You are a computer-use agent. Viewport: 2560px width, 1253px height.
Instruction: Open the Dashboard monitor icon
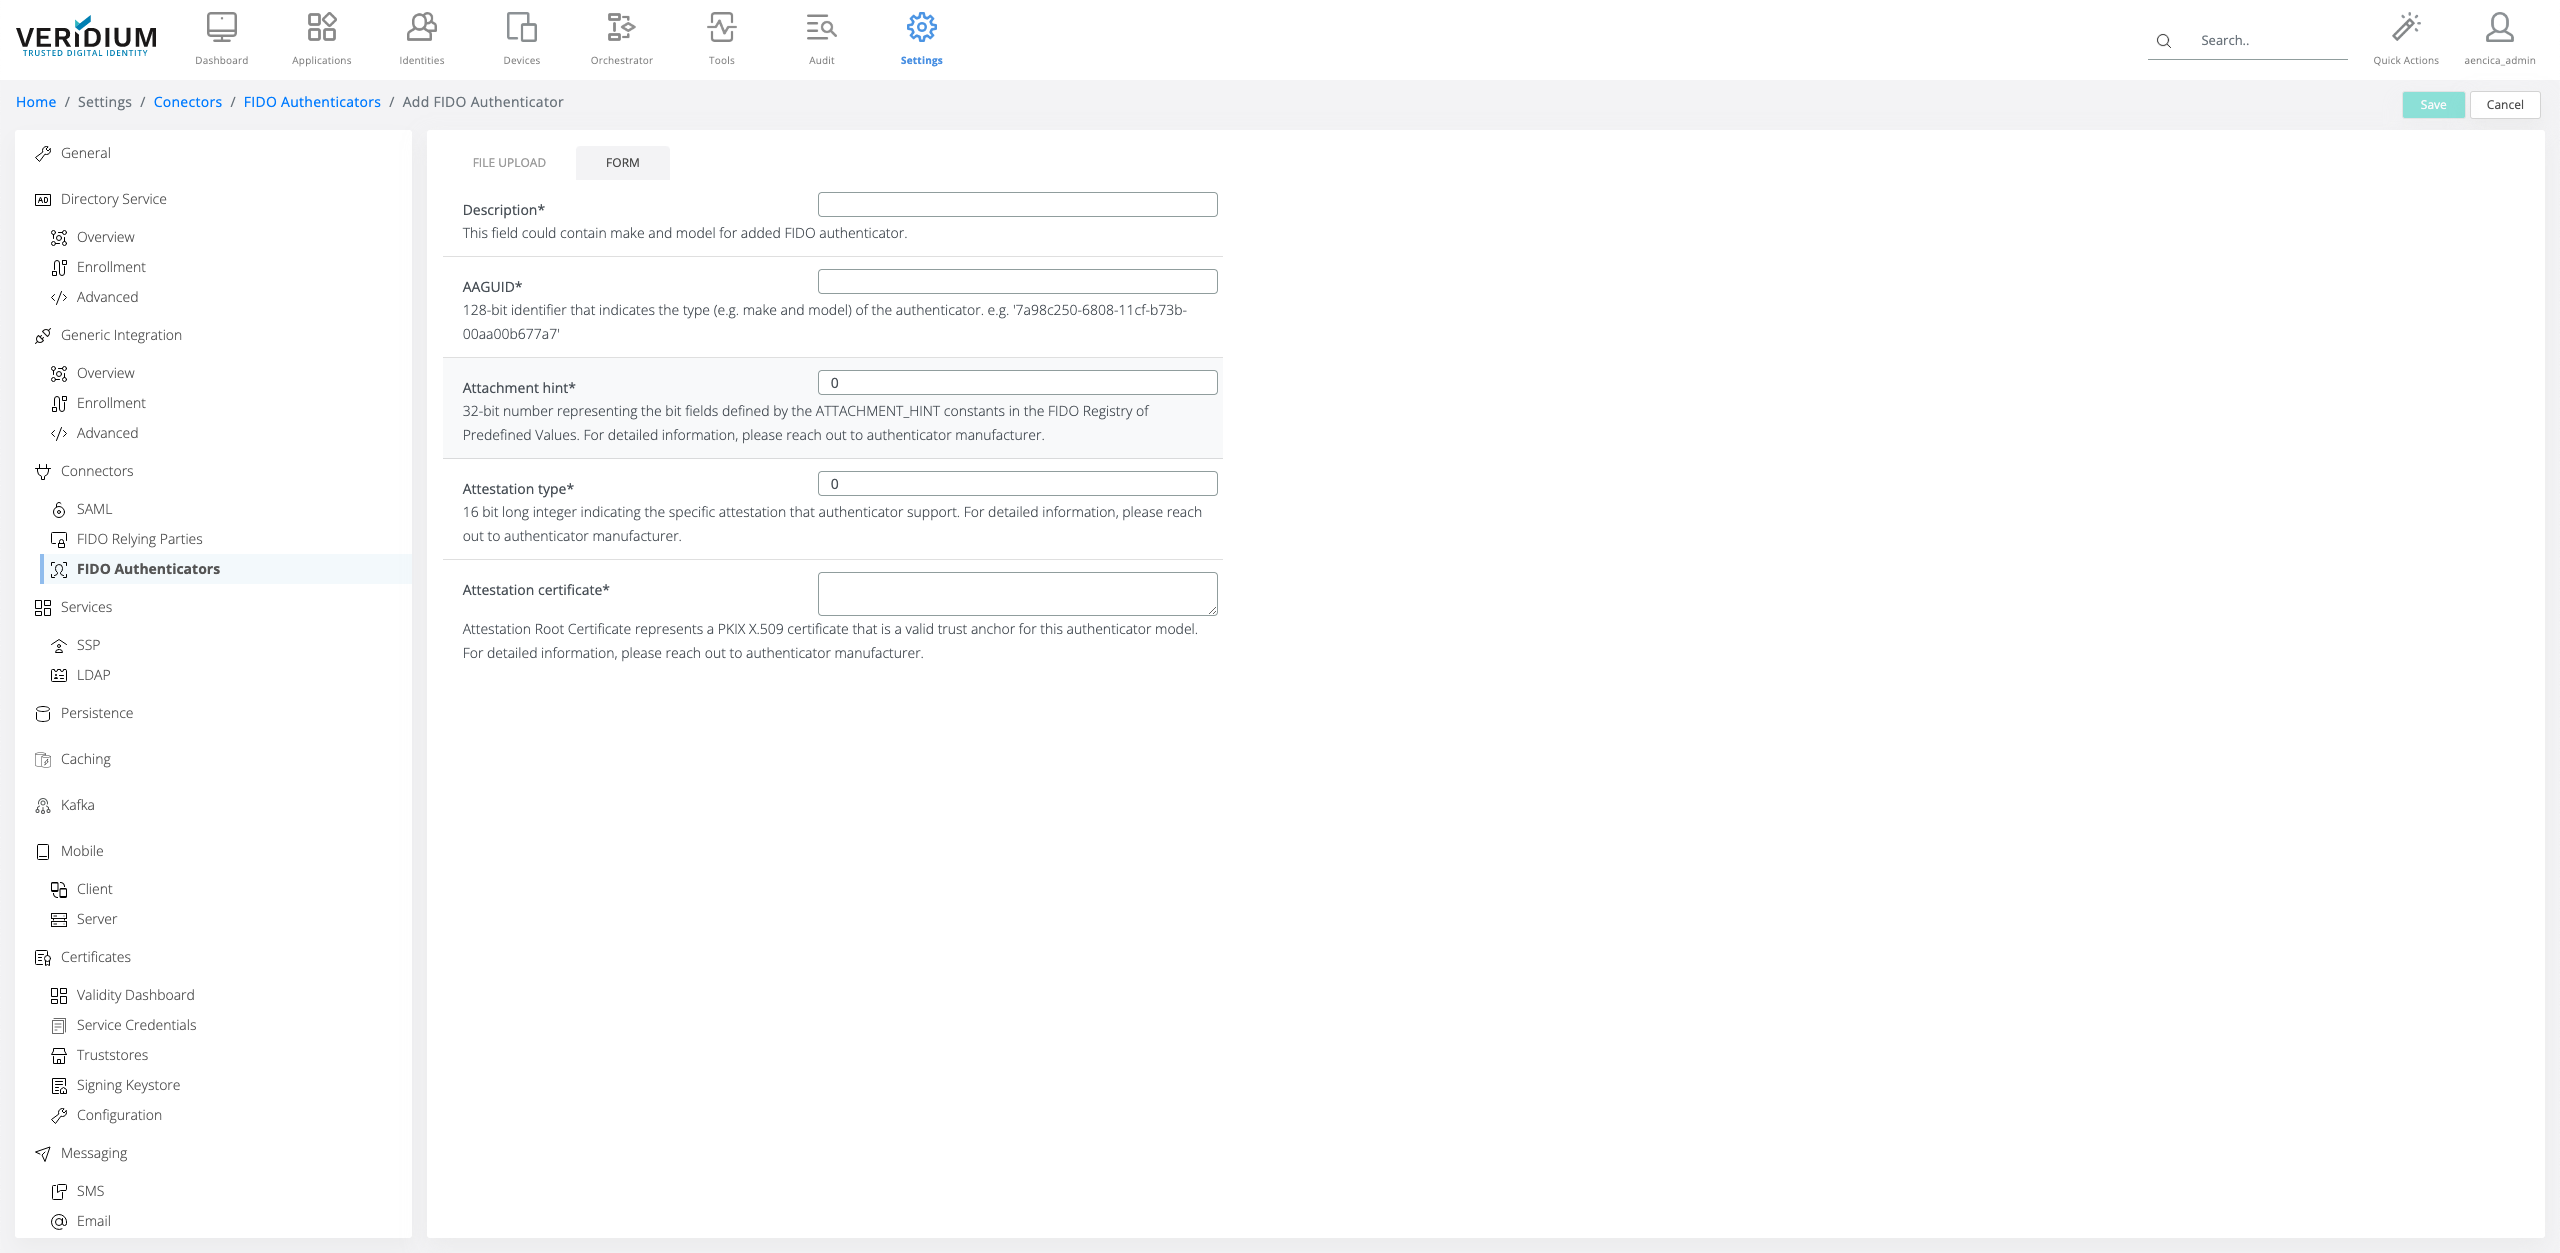tap(221, 28)
